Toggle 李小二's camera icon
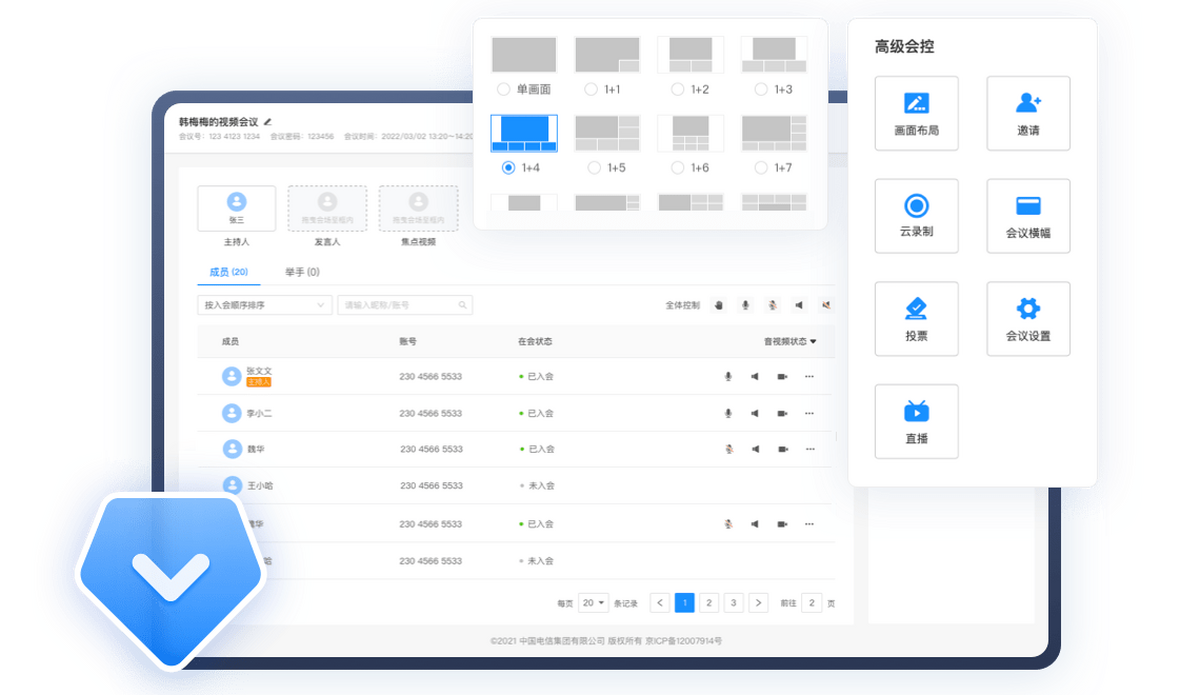The height and width of the screenshot is (695, 1200). pos(782,413)
